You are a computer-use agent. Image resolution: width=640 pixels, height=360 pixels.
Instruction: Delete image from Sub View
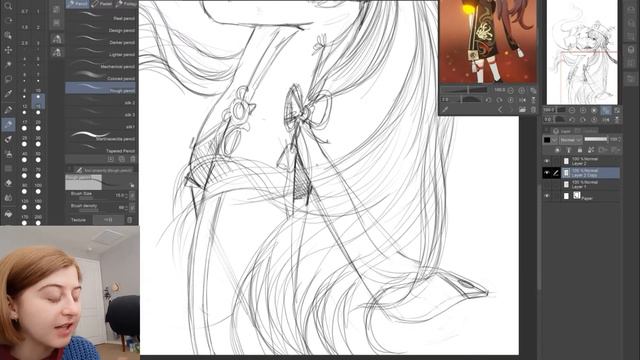click(533, 109)
